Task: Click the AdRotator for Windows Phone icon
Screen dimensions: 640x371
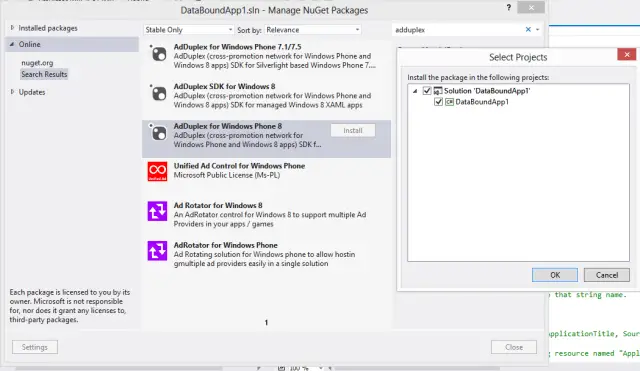Action: click(x=157, y=251)
